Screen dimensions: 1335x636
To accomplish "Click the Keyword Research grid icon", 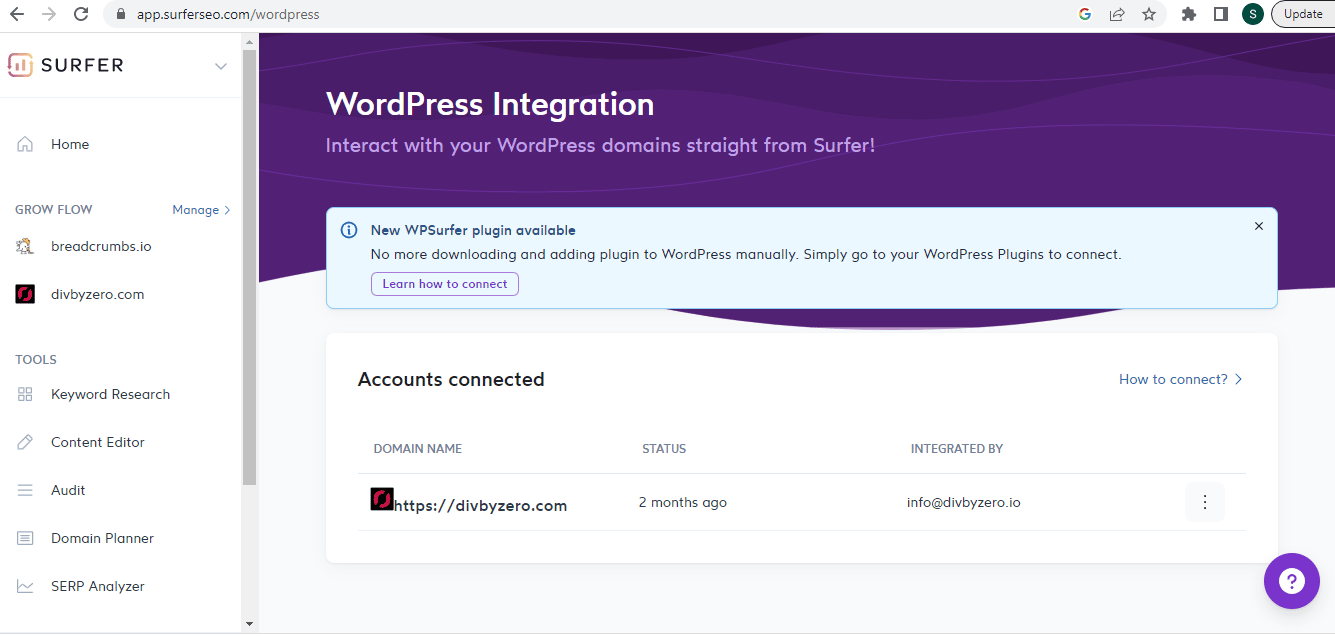I will click(x=25, y=394).
